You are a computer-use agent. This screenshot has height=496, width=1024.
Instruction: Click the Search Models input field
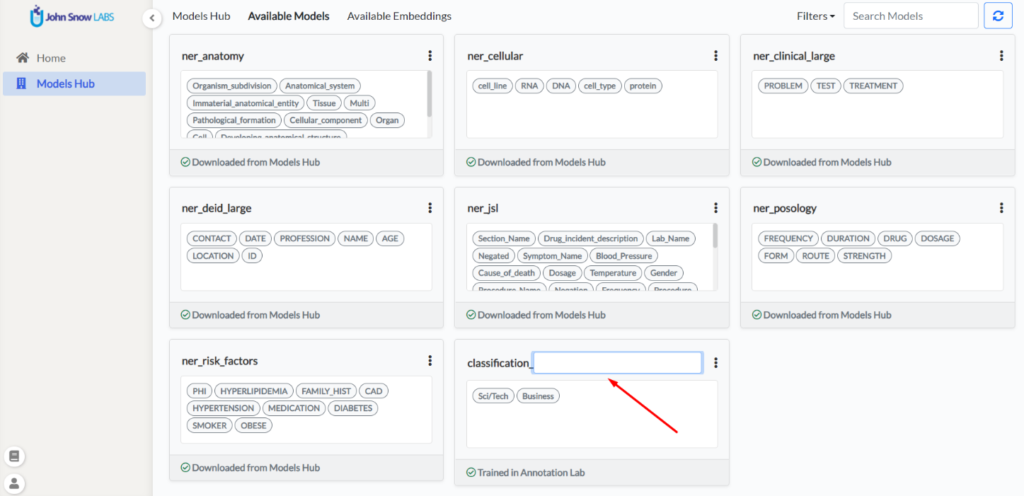(911, 16)
